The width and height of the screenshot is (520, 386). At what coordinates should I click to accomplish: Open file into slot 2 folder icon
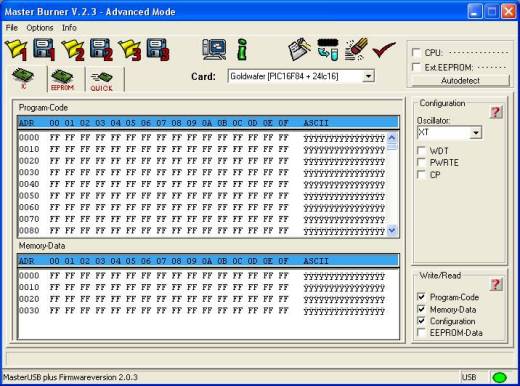pos(73,50)
